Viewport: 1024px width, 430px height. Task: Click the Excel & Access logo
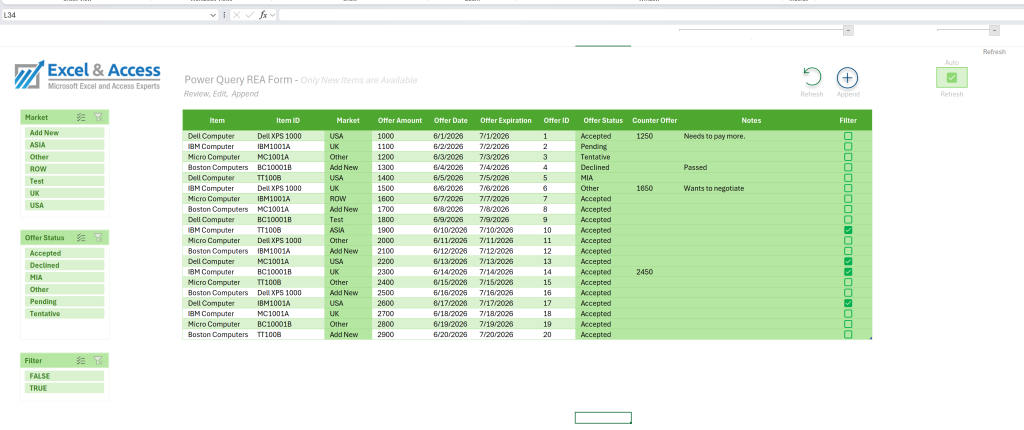pyautogui.click(x=88, y=76)
